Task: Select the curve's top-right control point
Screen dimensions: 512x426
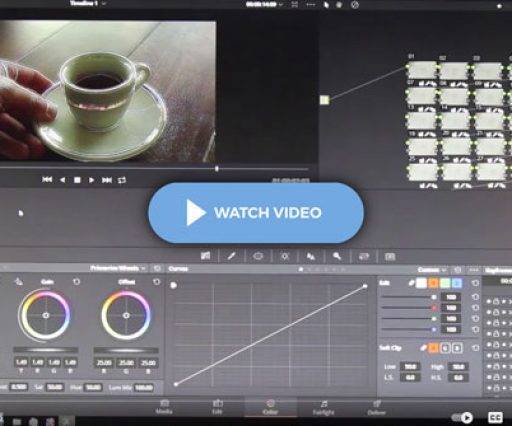Action: tap(365, 286)
